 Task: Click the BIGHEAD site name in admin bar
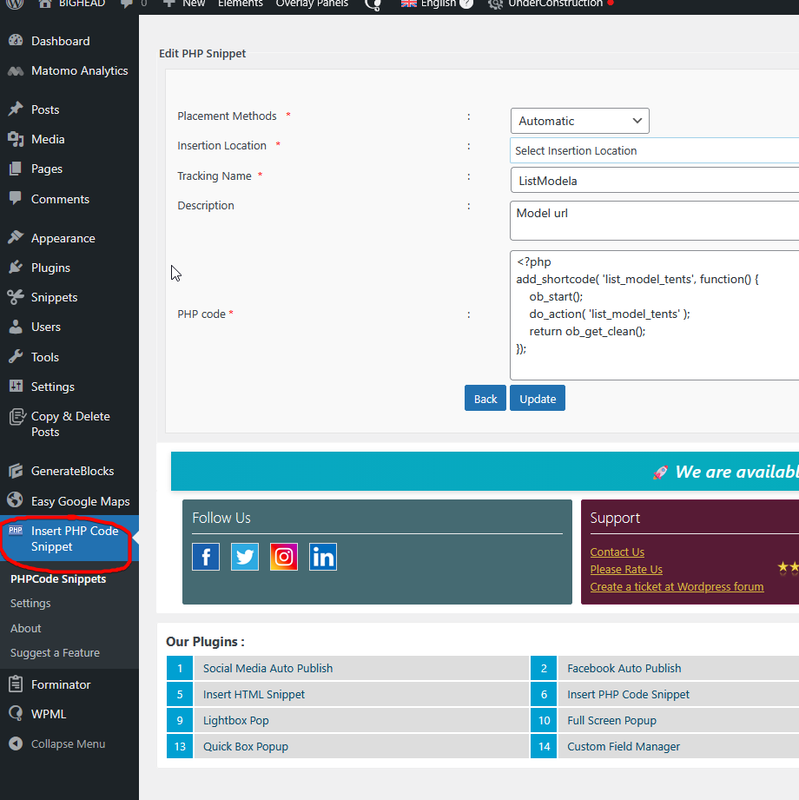click(82, 4)
